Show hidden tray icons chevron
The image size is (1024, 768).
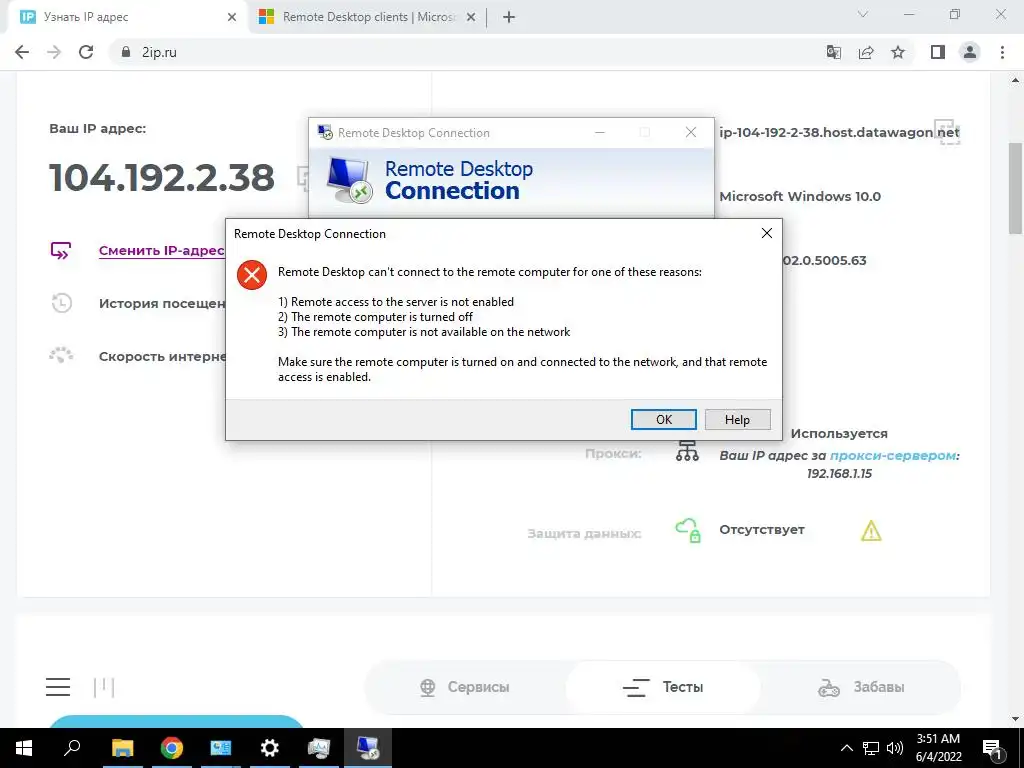coord(846,748)
